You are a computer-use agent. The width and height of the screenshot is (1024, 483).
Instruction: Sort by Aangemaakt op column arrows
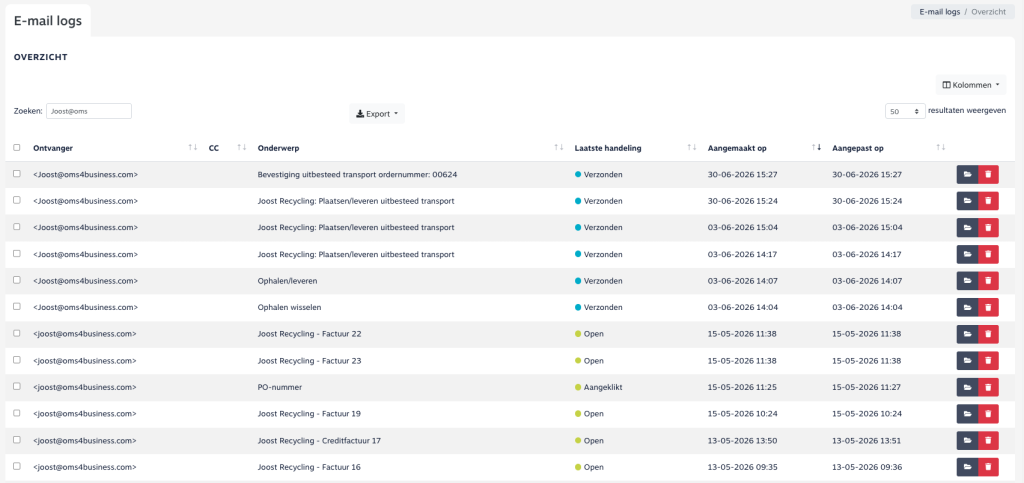pyautogui.click(x=816, y=148)
